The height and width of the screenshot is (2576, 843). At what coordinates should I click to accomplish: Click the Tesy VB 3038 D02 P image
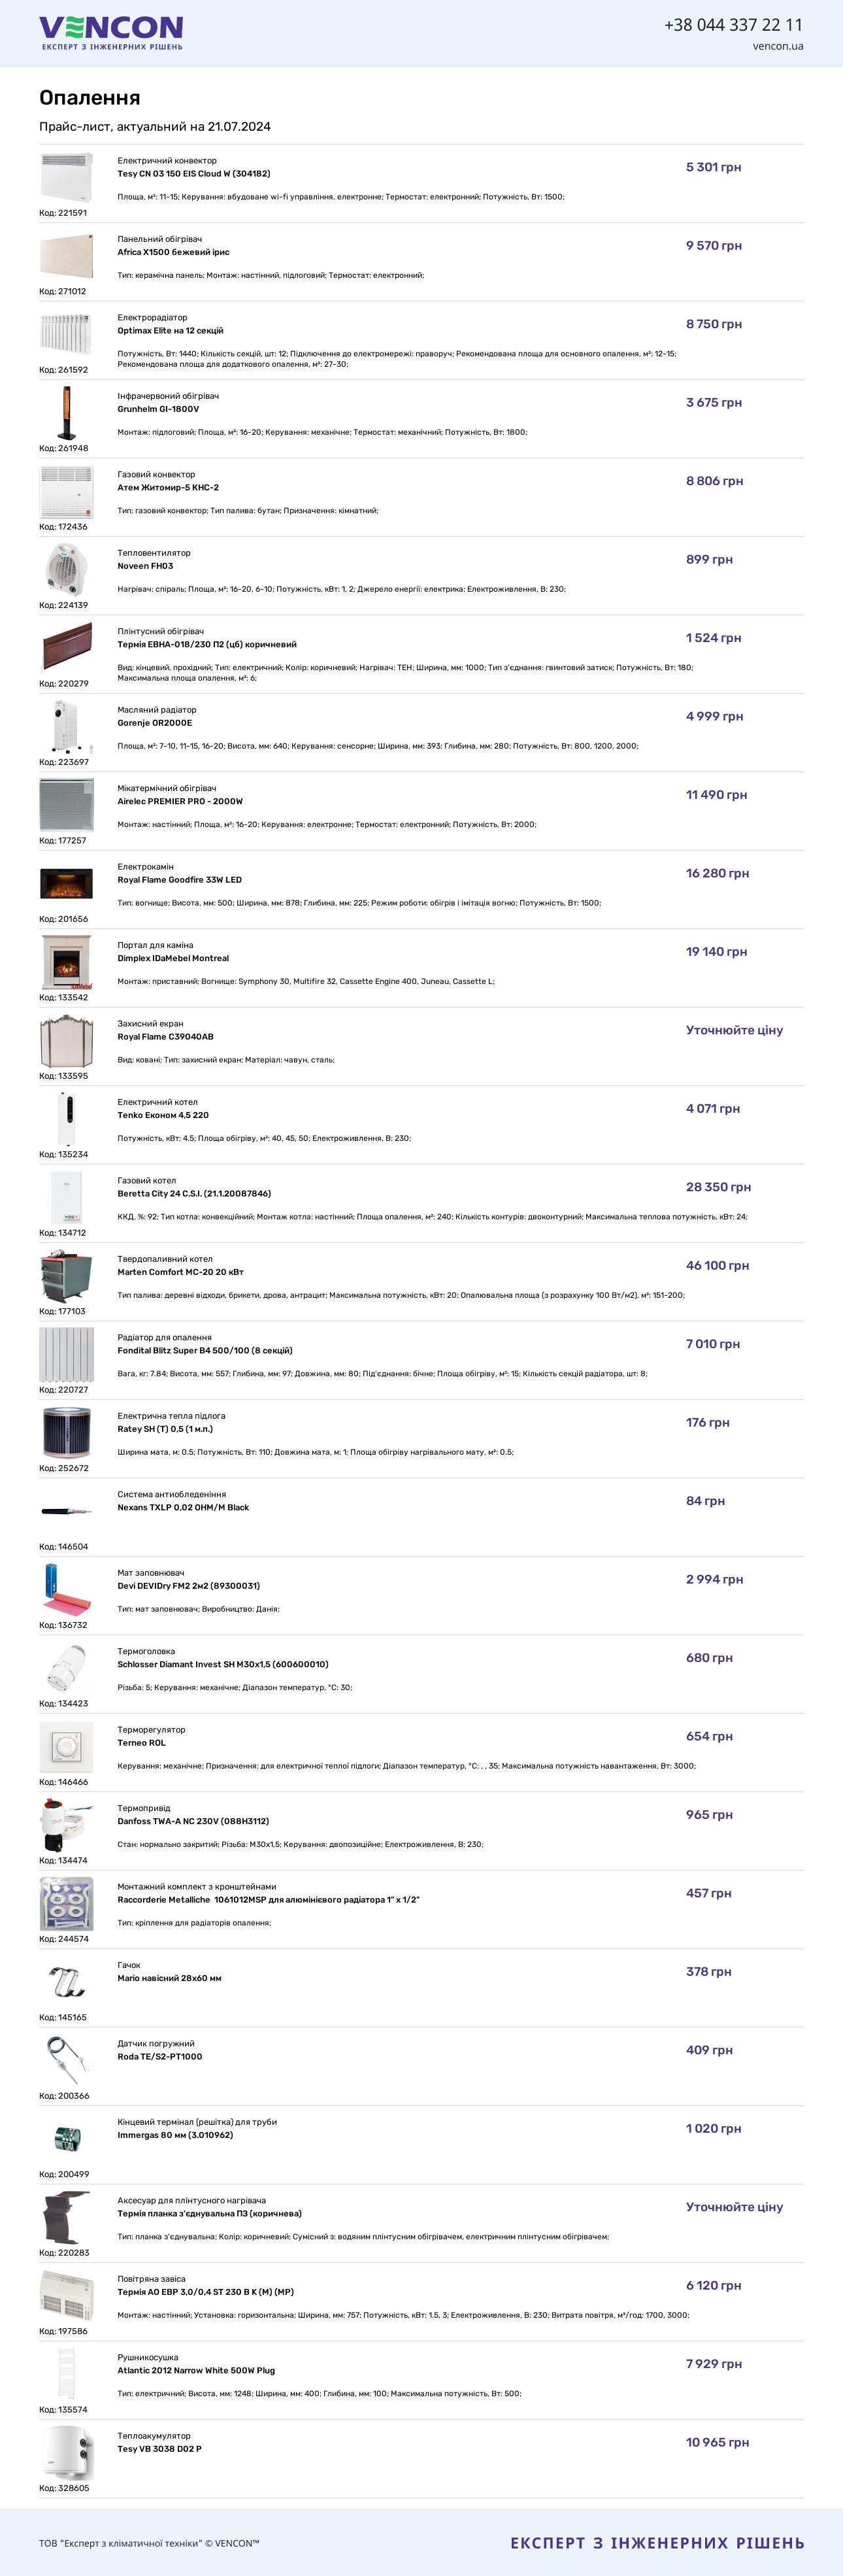coord(66,2453)
